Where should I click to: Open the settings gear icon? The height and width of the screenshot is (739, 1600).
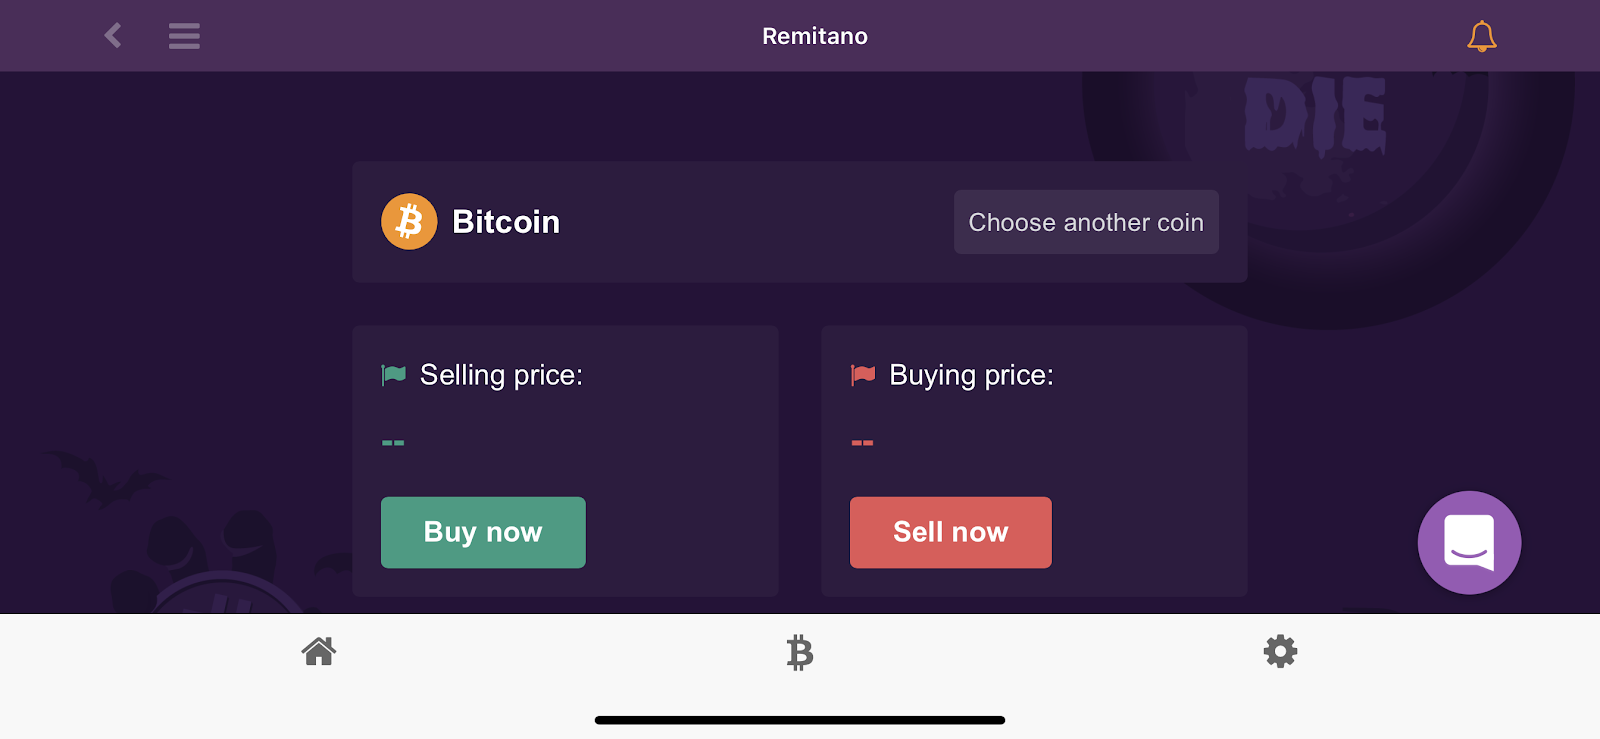click(1281, 651)
